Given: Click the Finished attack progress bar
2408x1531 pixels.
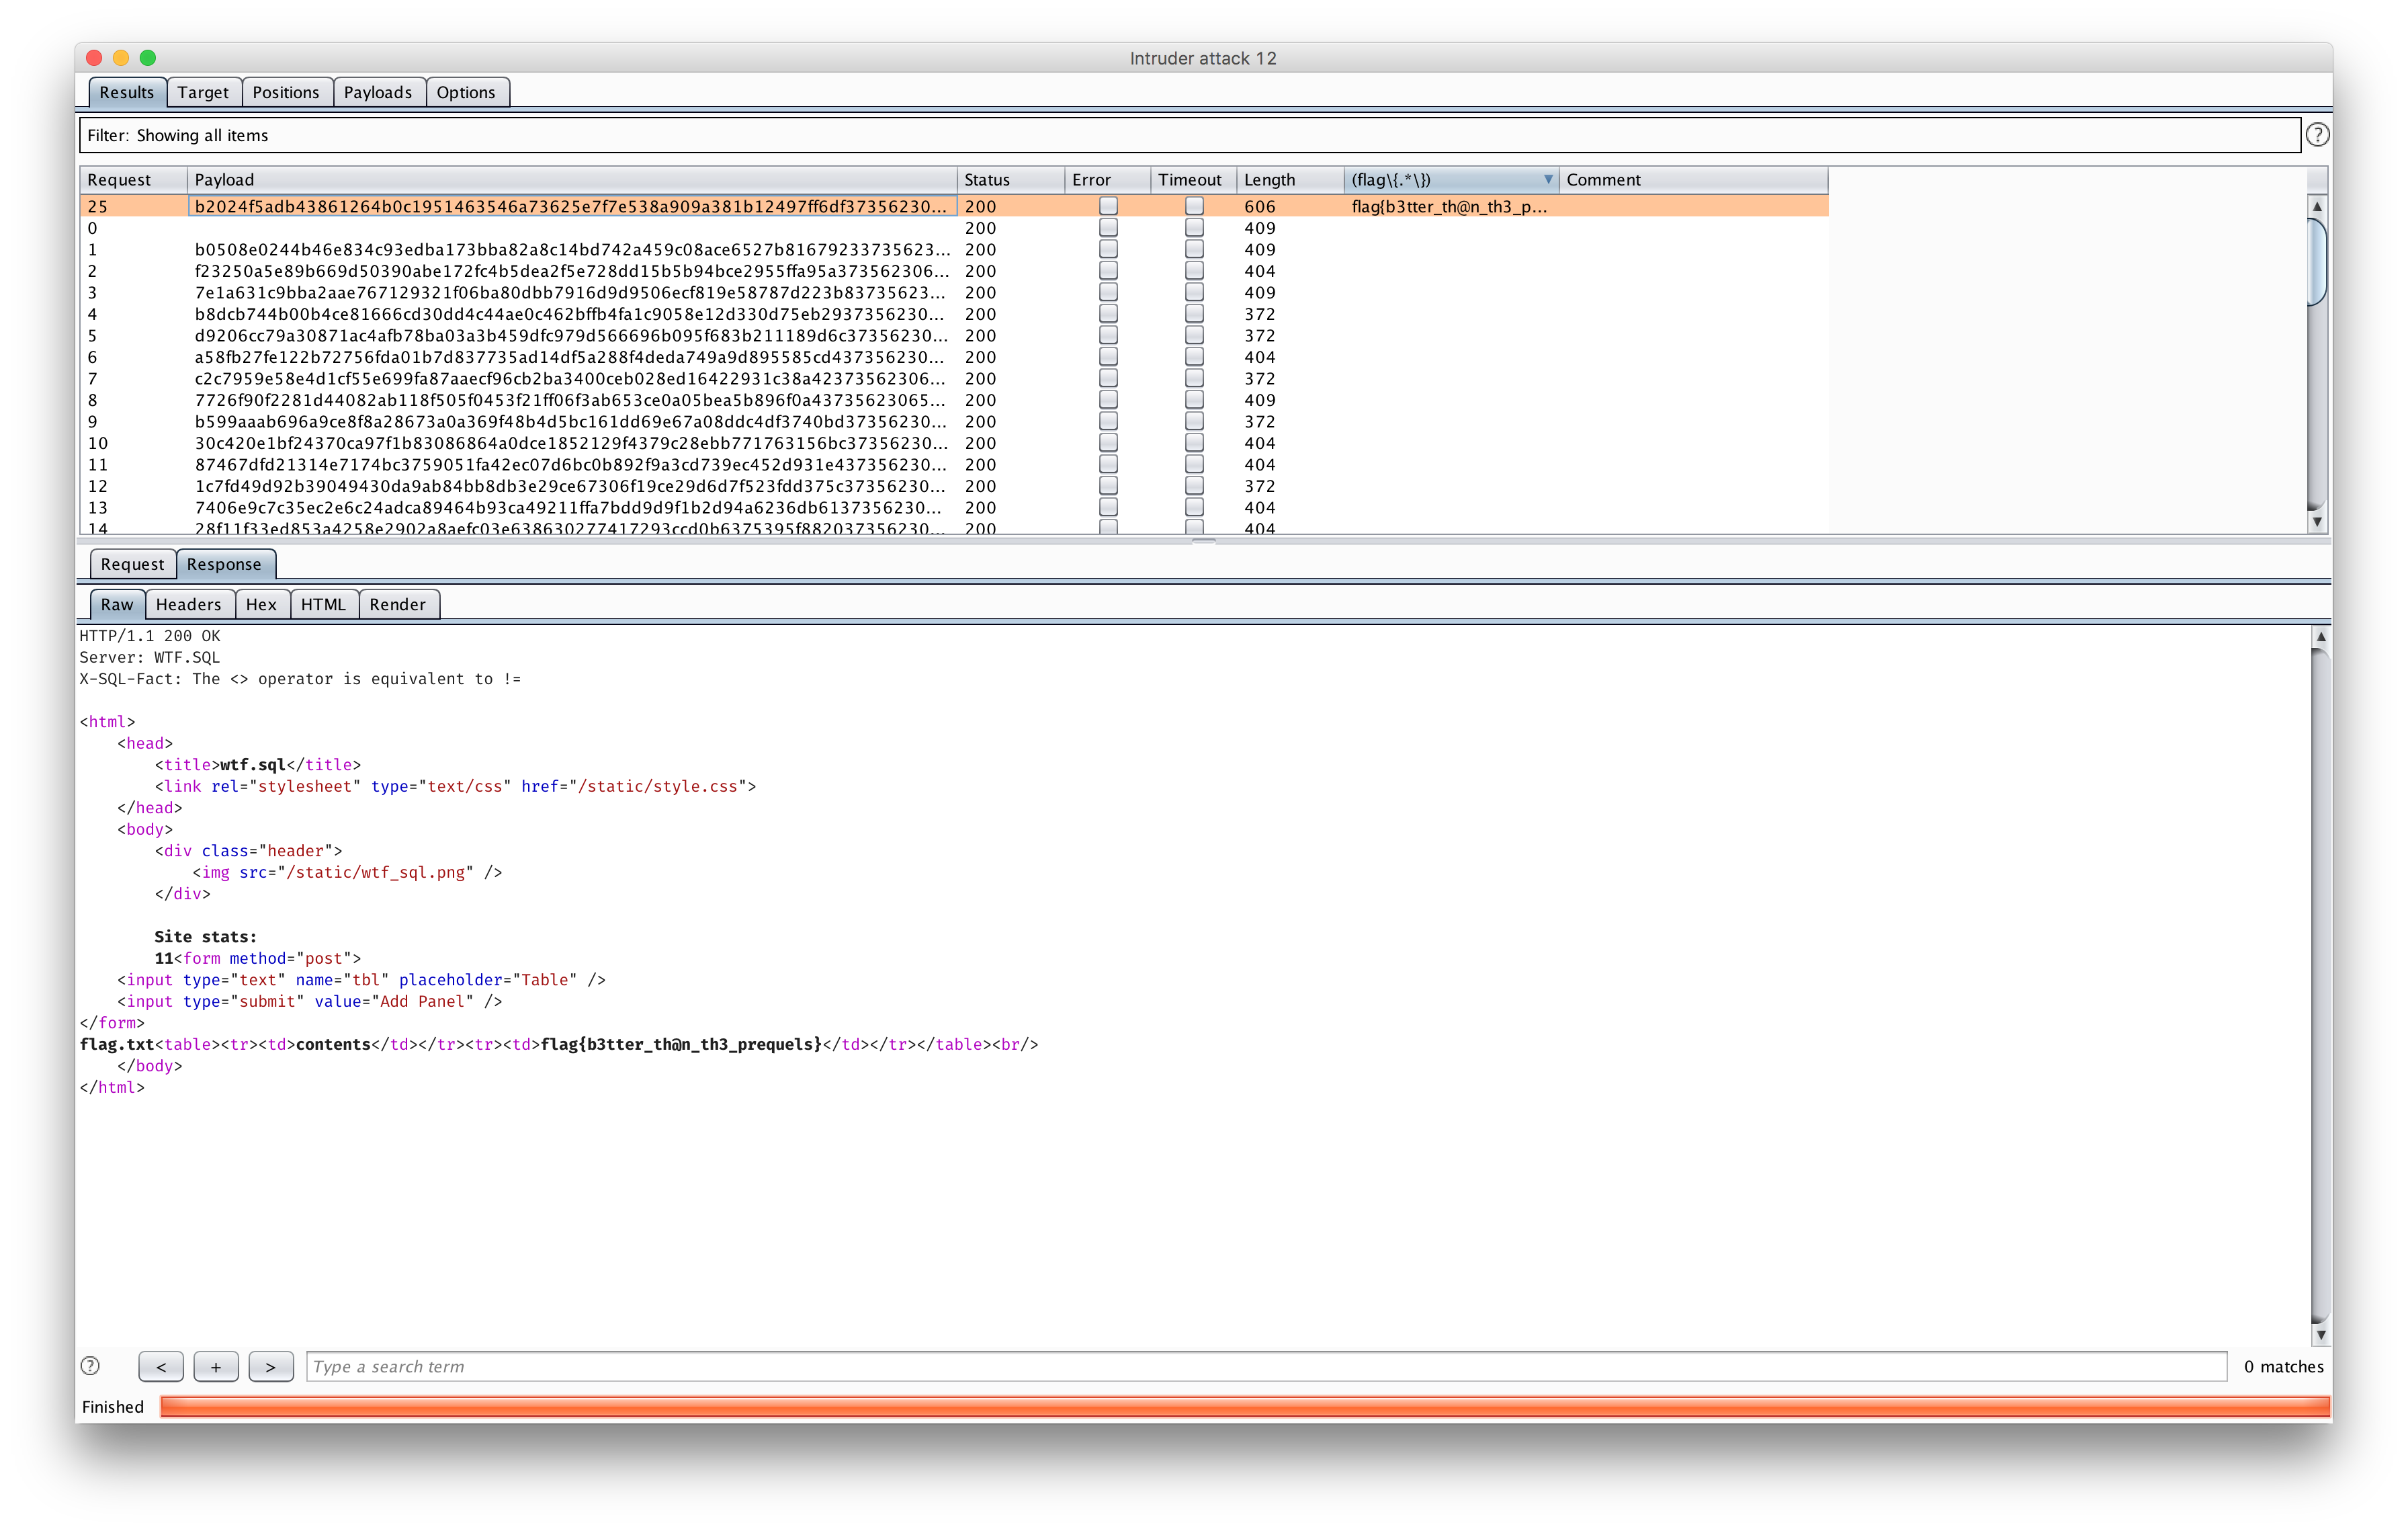Looking at the screenshot, I should coord(1244,1406).
